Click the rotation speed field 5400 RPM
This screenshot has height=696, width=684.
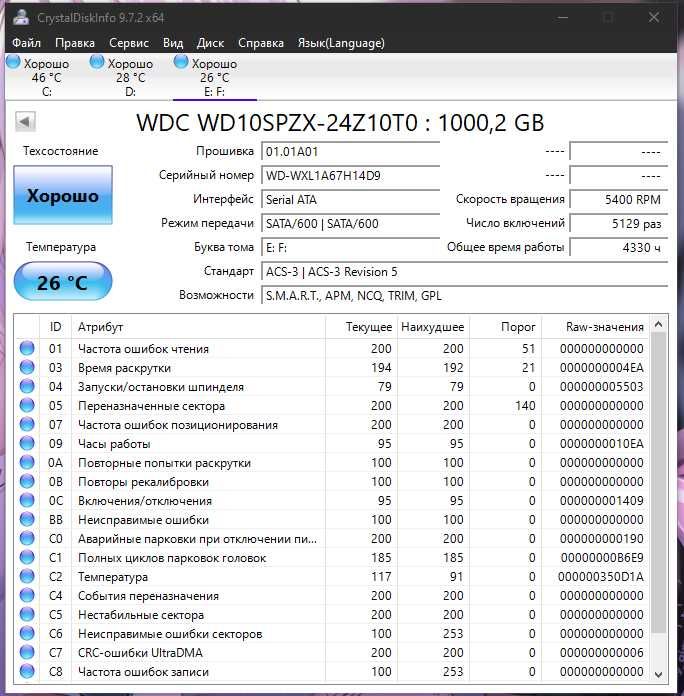click(619, 200)
